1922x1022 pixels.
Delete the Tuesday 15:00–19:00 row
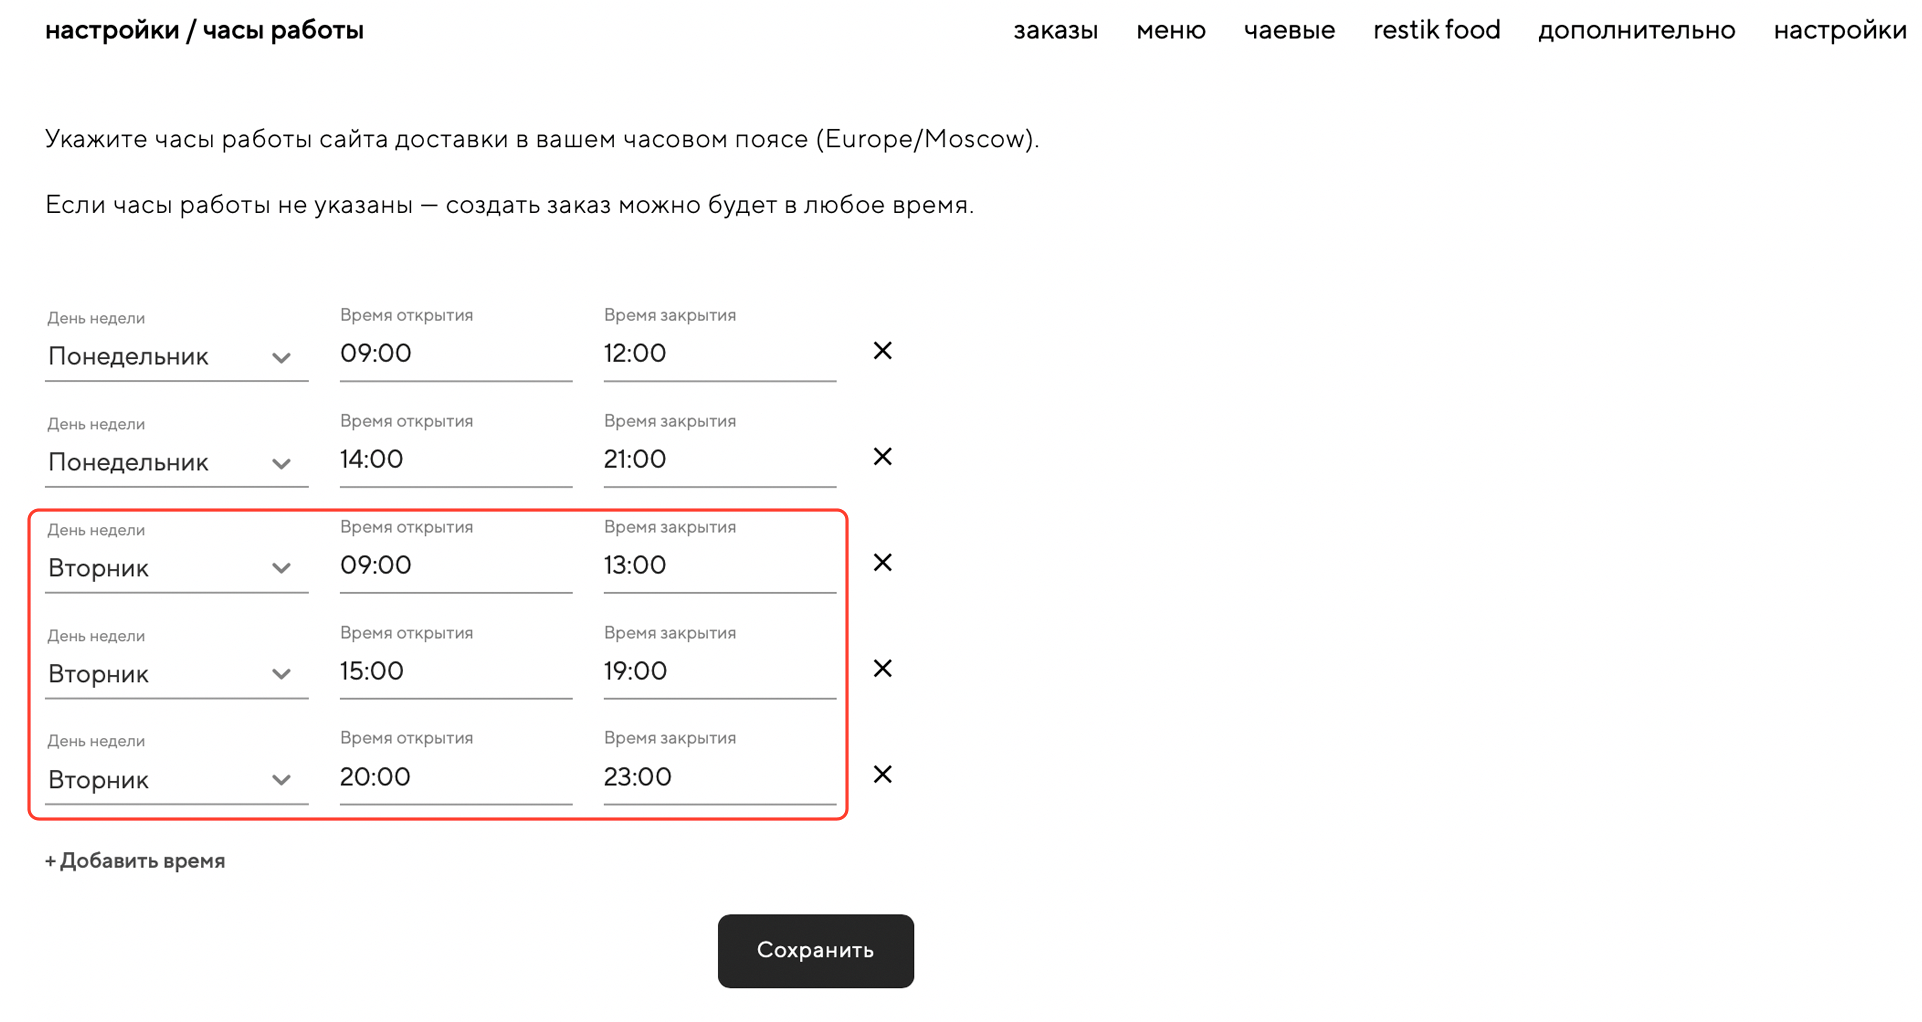click(x=882, y=669)
